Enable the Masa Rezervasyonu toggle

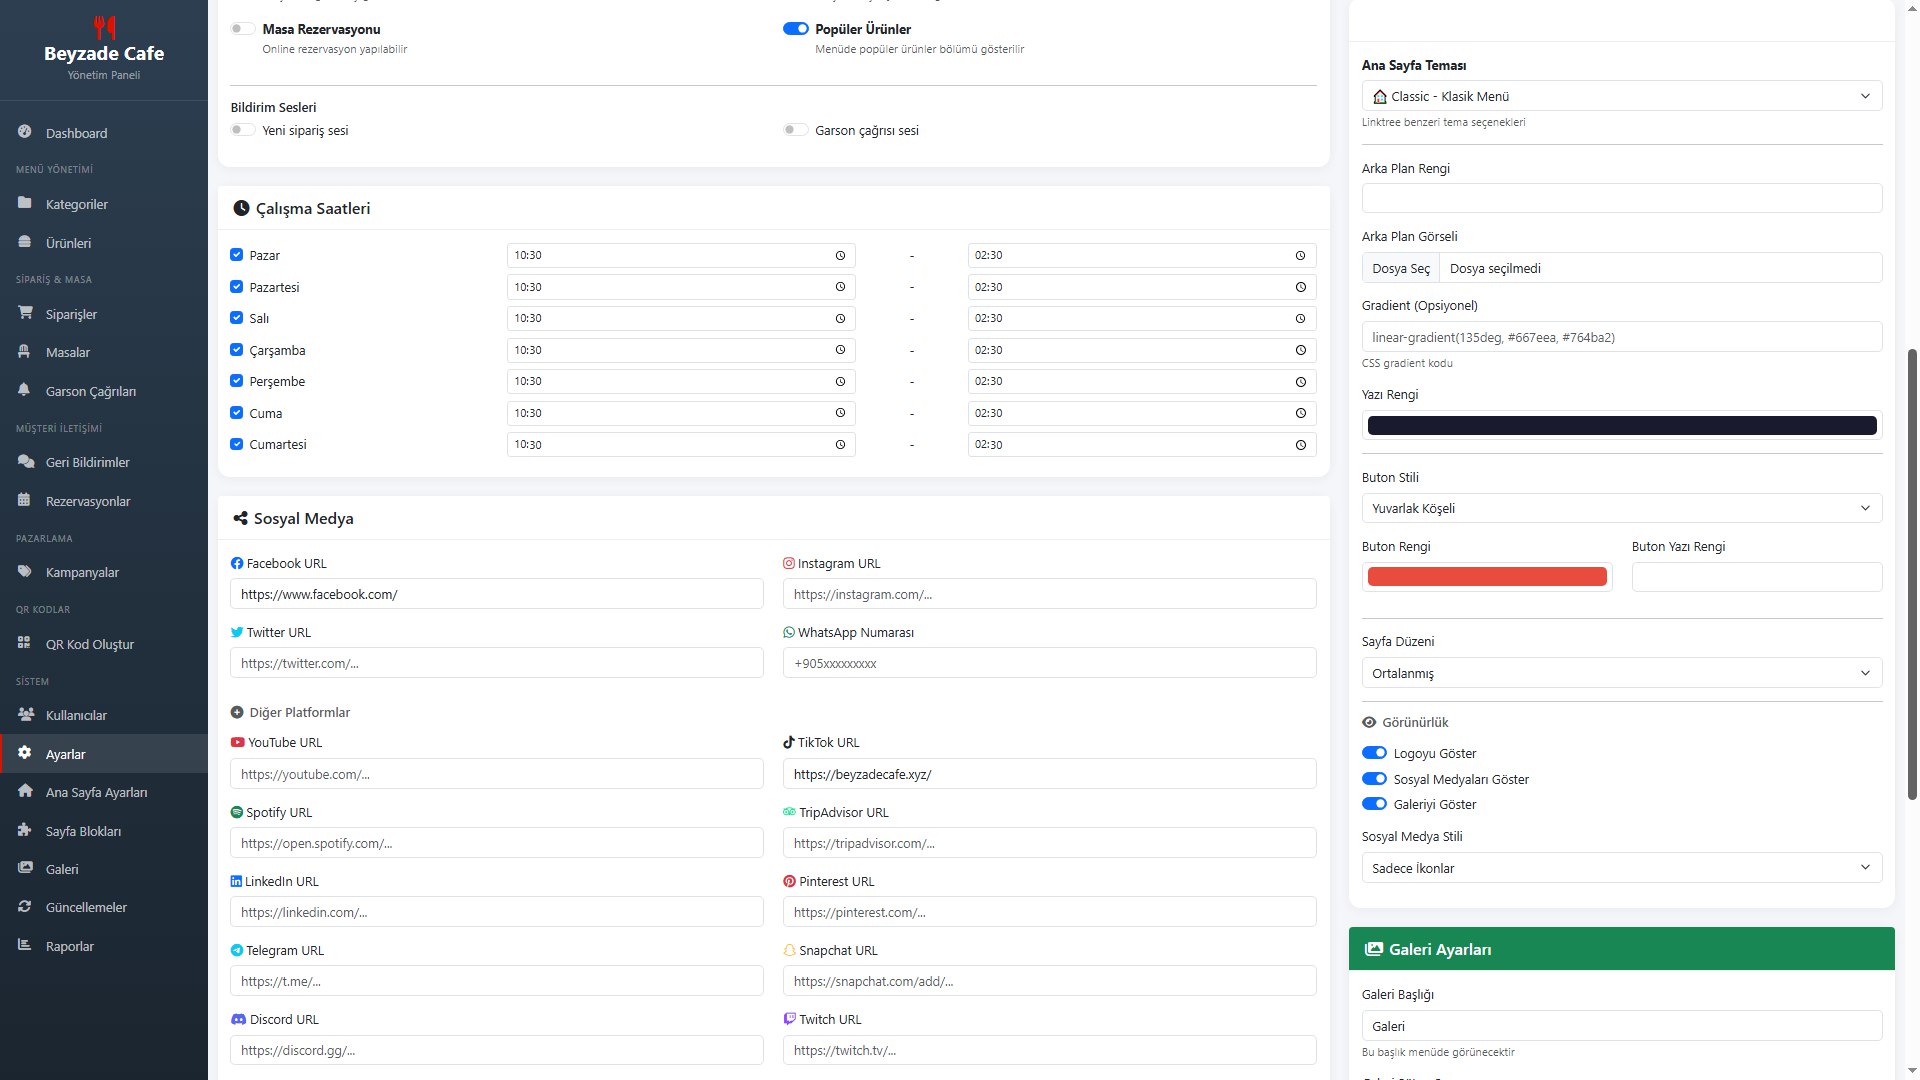(x=242, y=29)
